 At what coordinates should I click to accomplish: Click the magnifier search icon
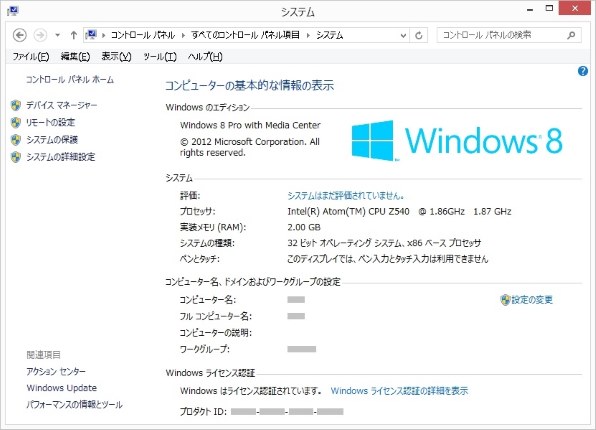point(571,35)
